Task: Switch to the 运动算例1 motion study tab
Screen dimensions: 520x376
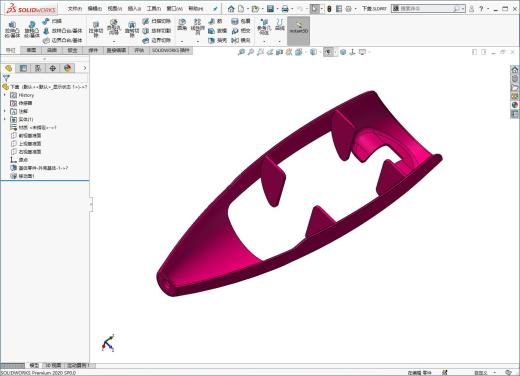Action: [79, 365]
